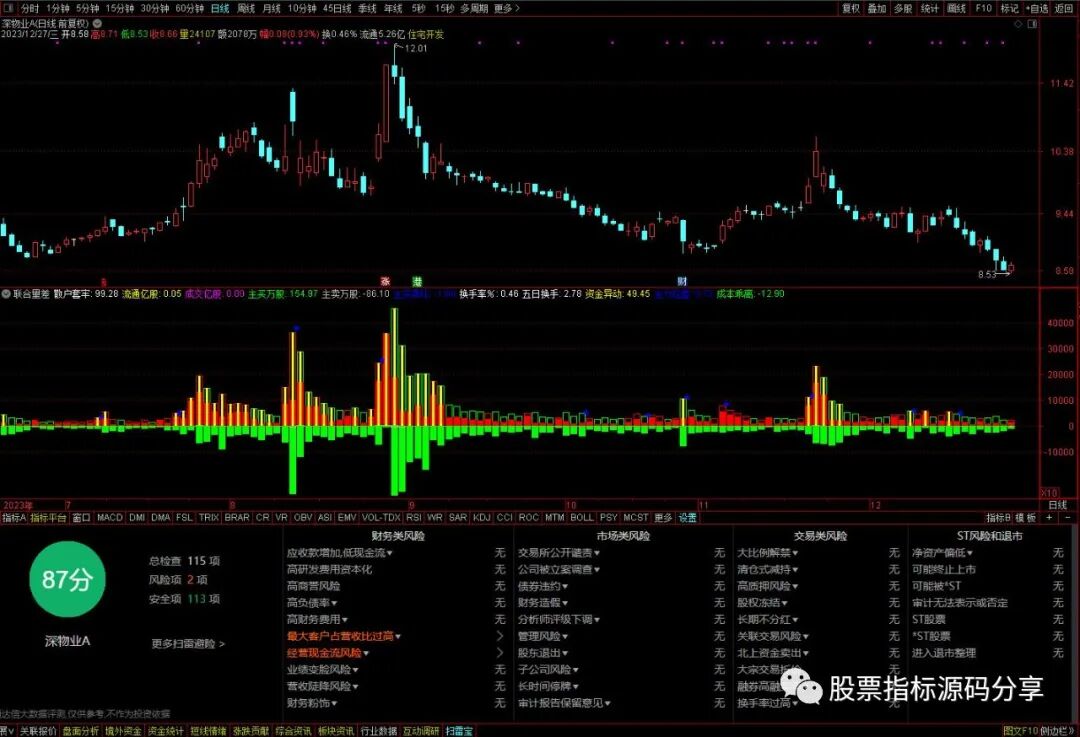This screenshot has height=737, width=1080.
Task: Click 指标平台 on indicator bar
Action: coord(48,517)
